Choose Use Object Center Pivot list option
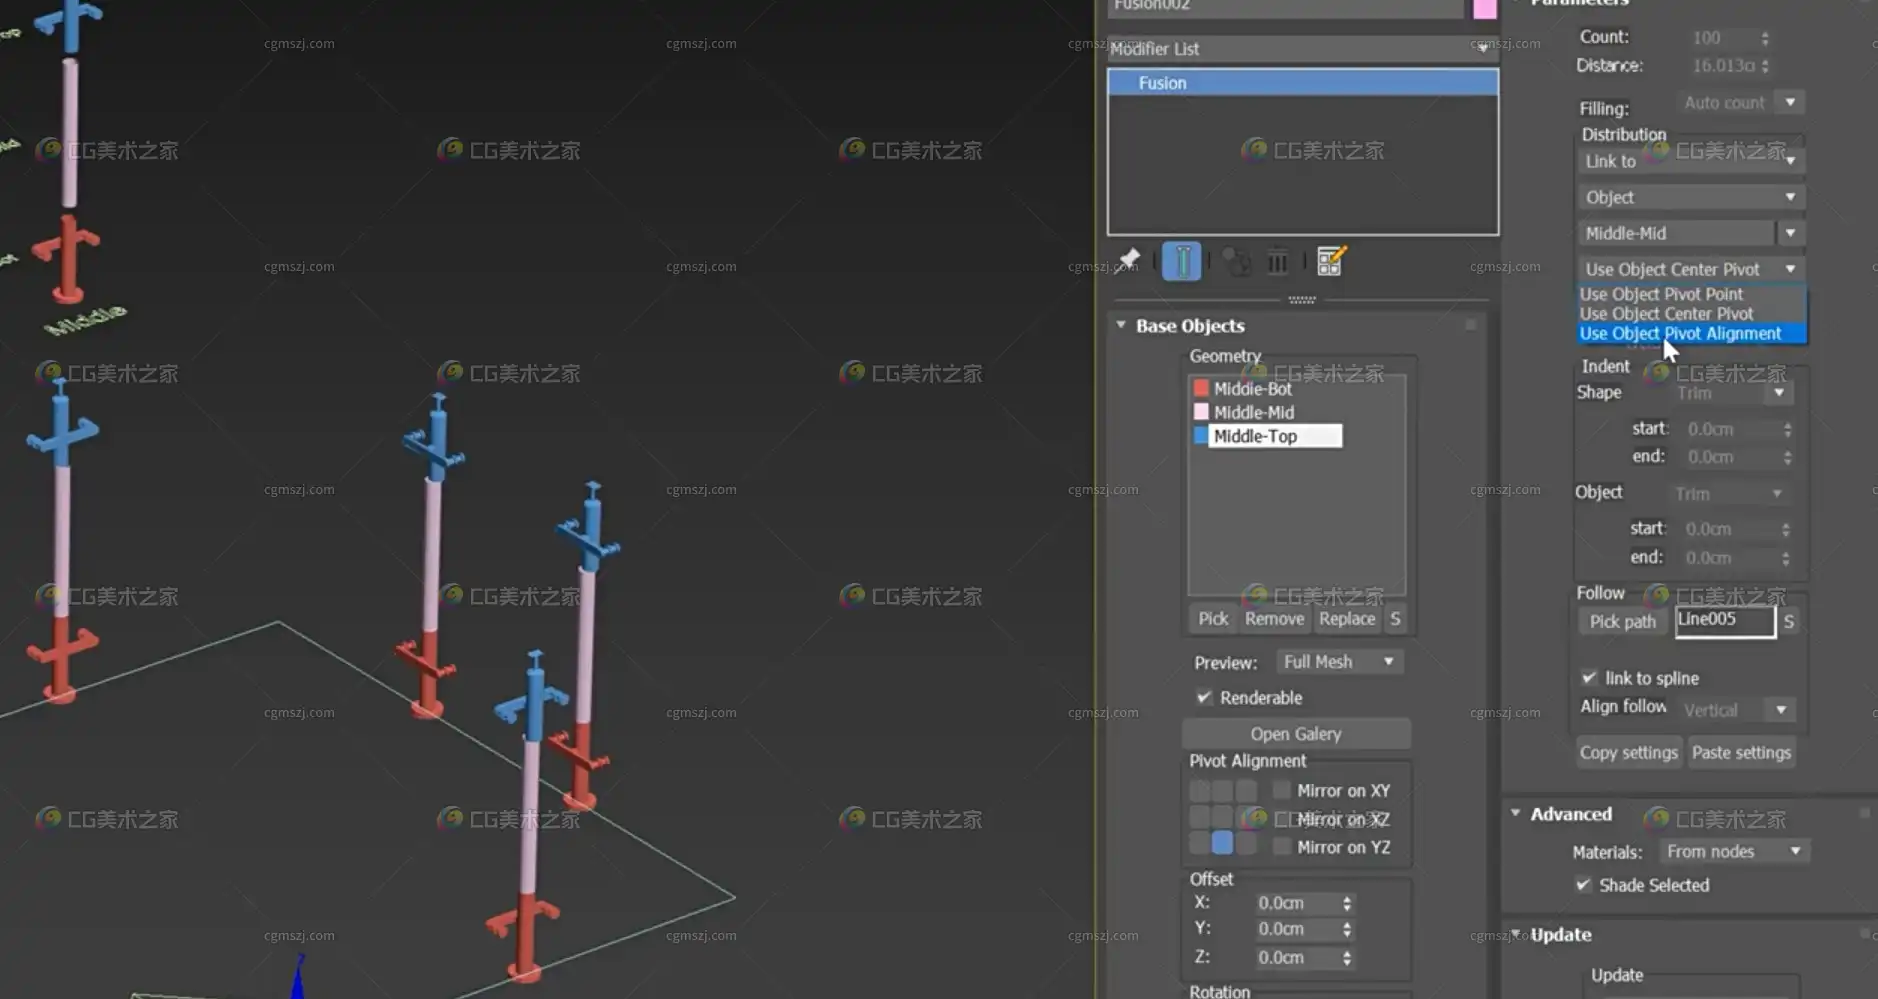 click(x=1692, y=314)
